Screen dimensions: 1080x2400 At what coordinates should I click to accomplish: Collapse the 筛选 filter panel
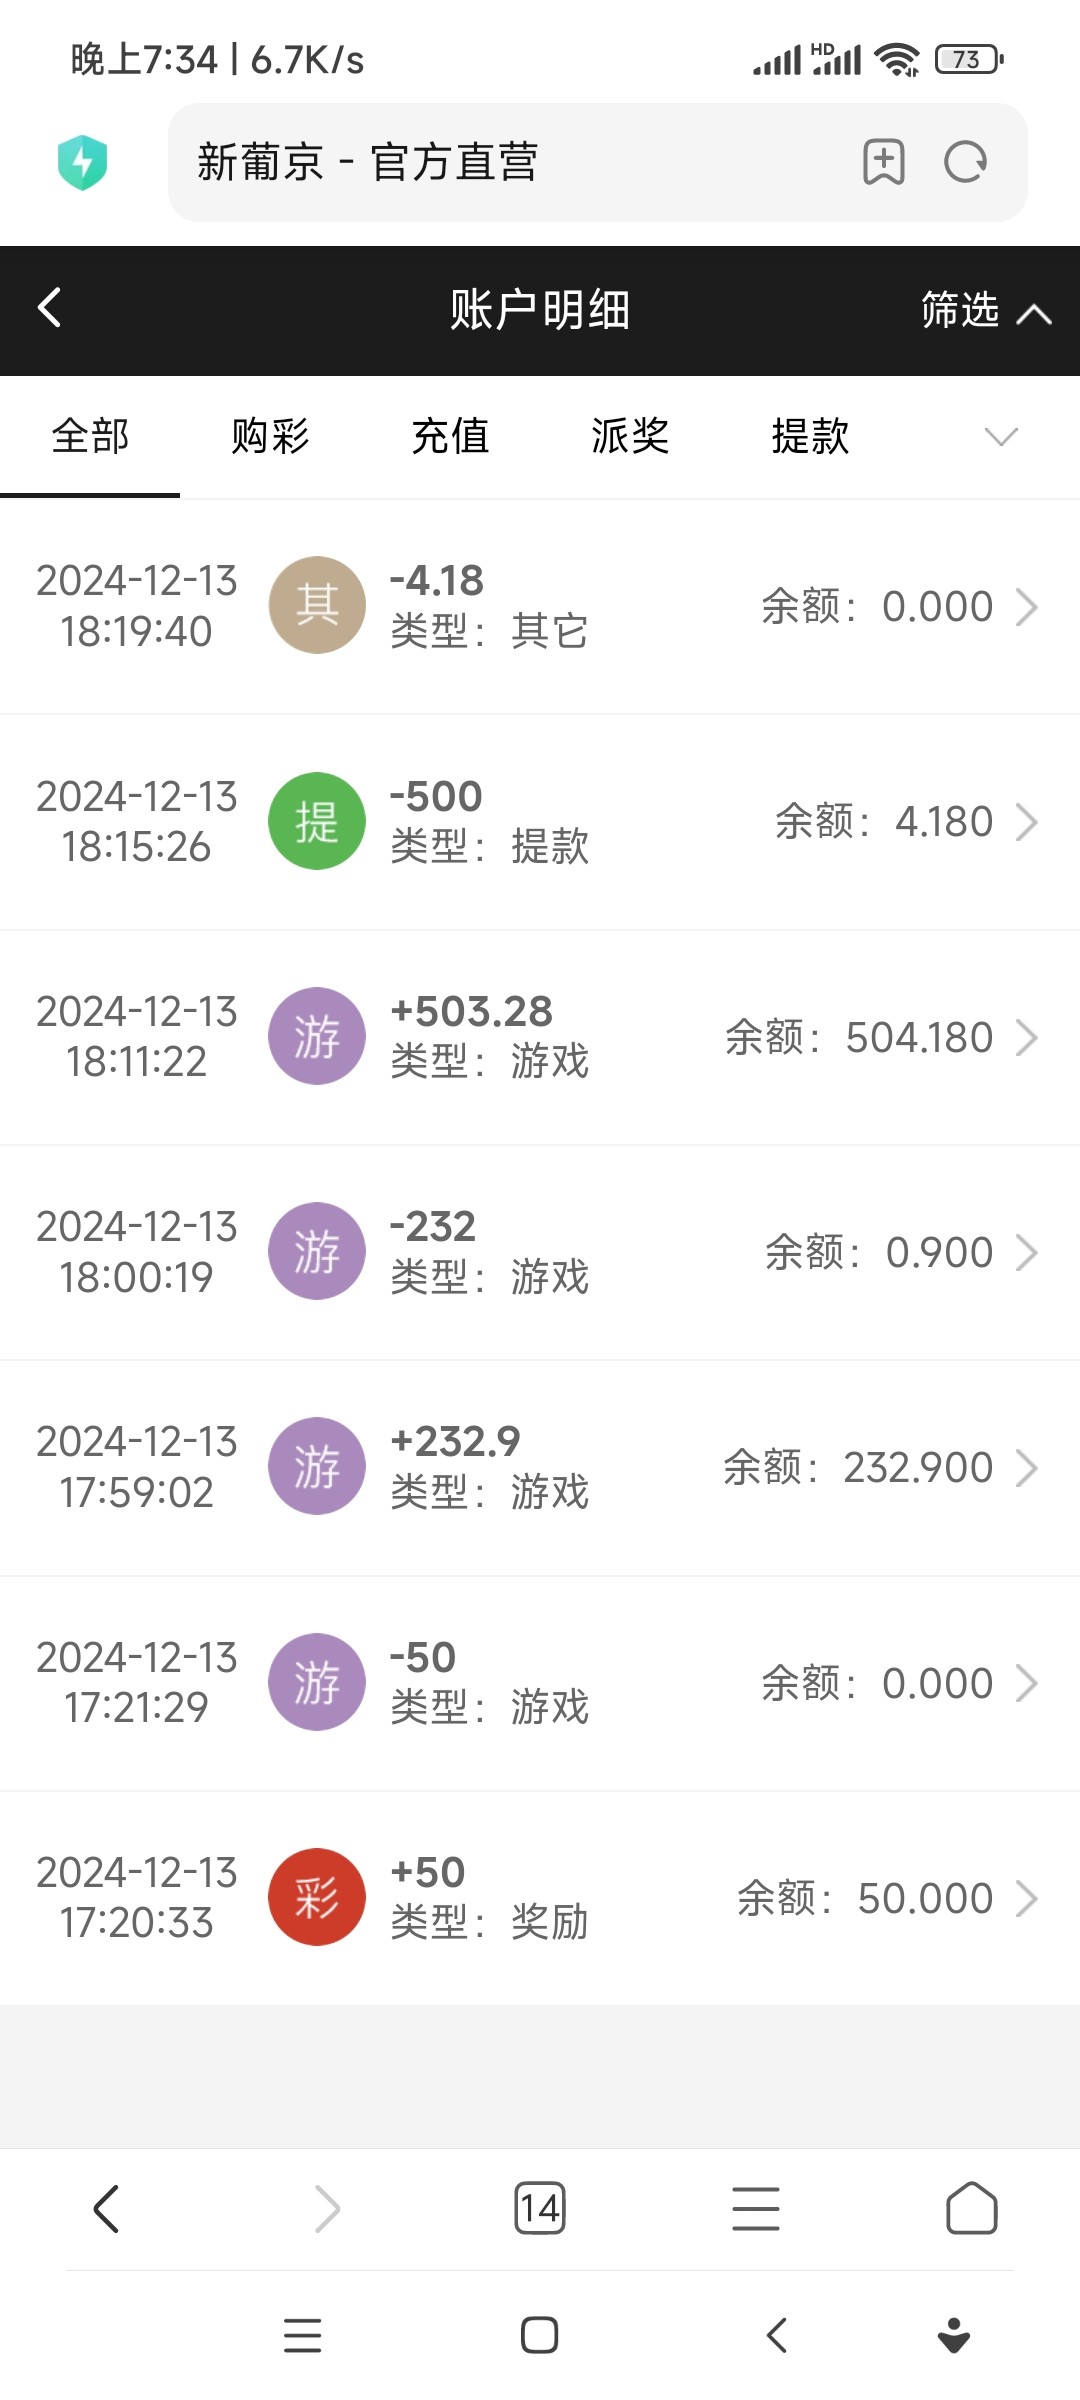[985, 310]
